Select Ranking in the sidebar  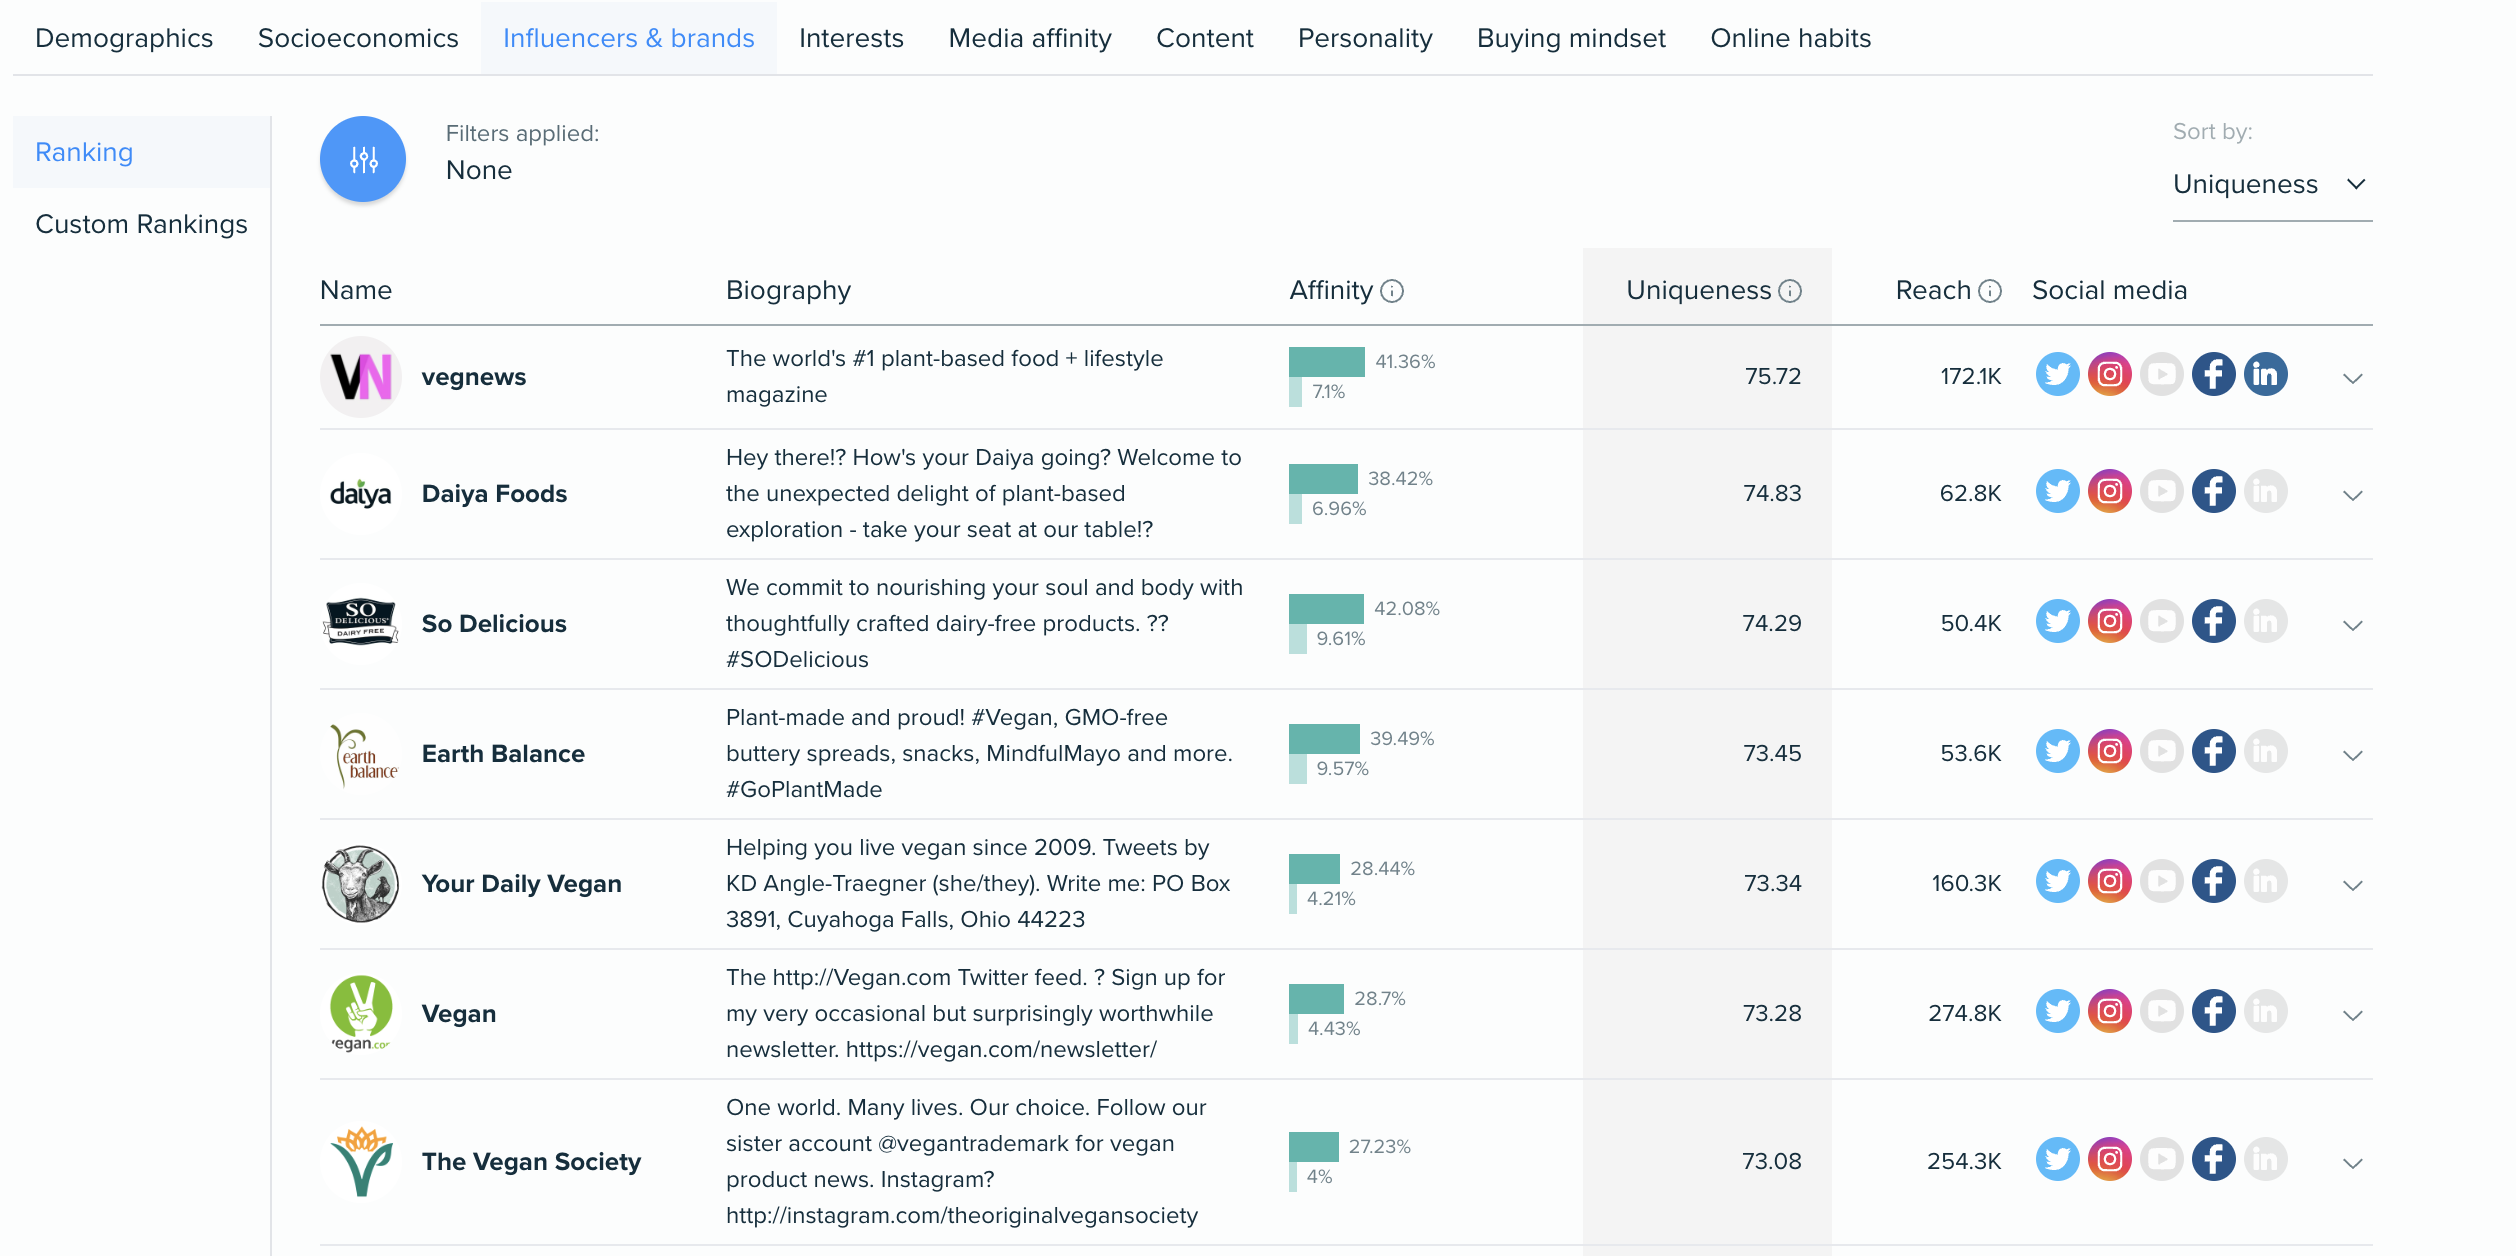142,152
